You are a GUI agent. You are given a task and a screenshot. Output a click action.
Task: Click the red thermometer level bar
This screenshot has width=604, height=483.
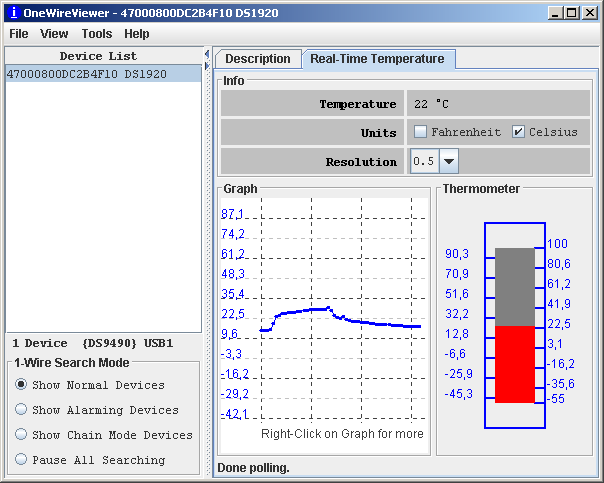(515, 364)
